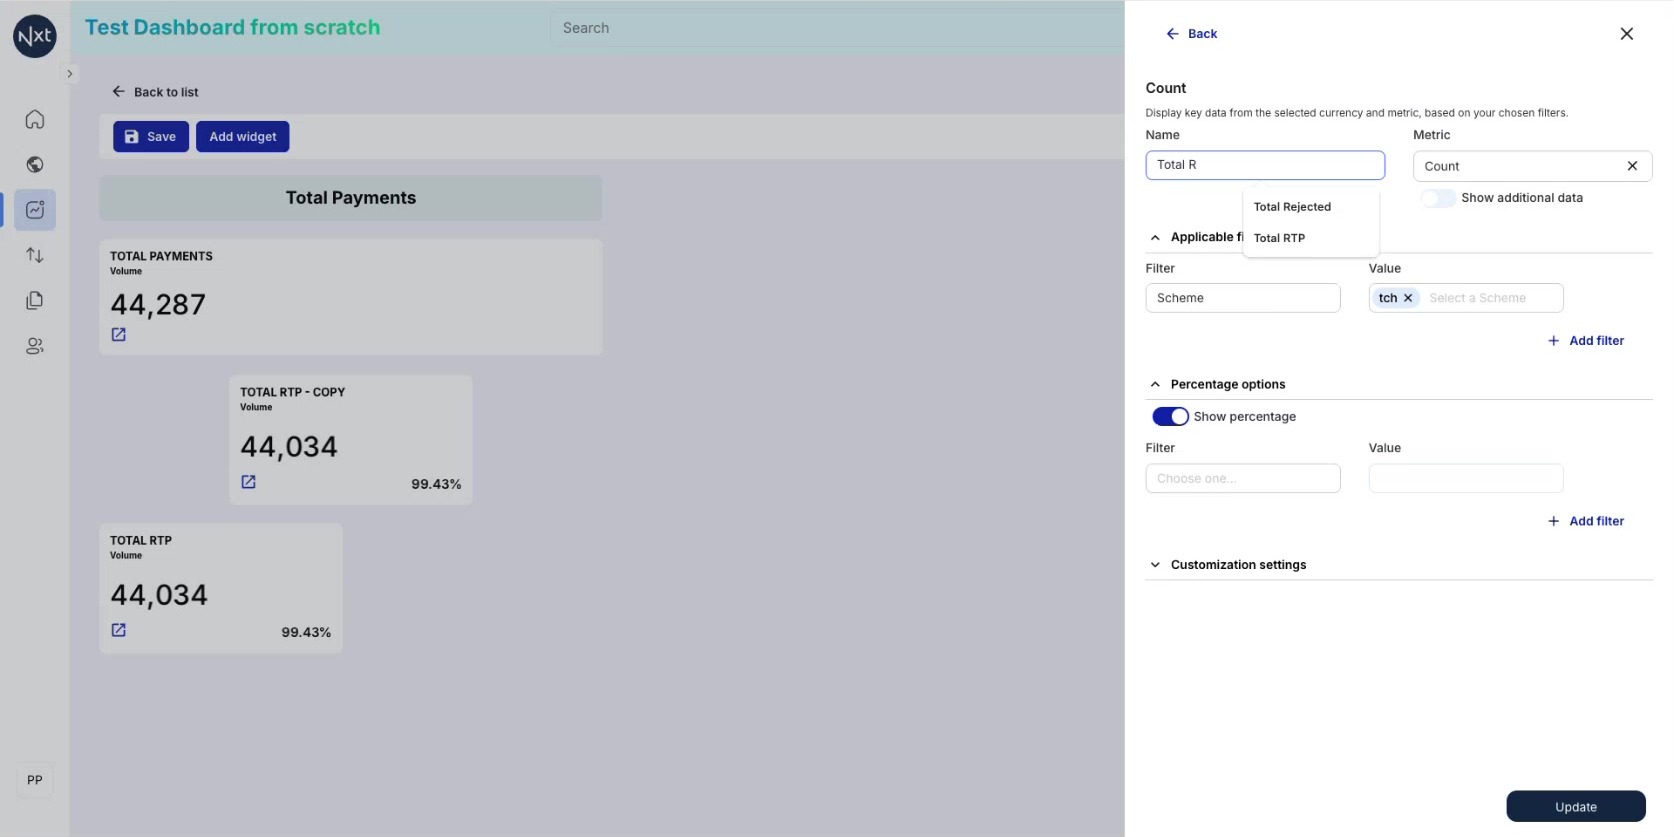Screen dimensions: 1674x837
Task: Disable Show percentage toggle
Action: click(x=1170, y=417)
